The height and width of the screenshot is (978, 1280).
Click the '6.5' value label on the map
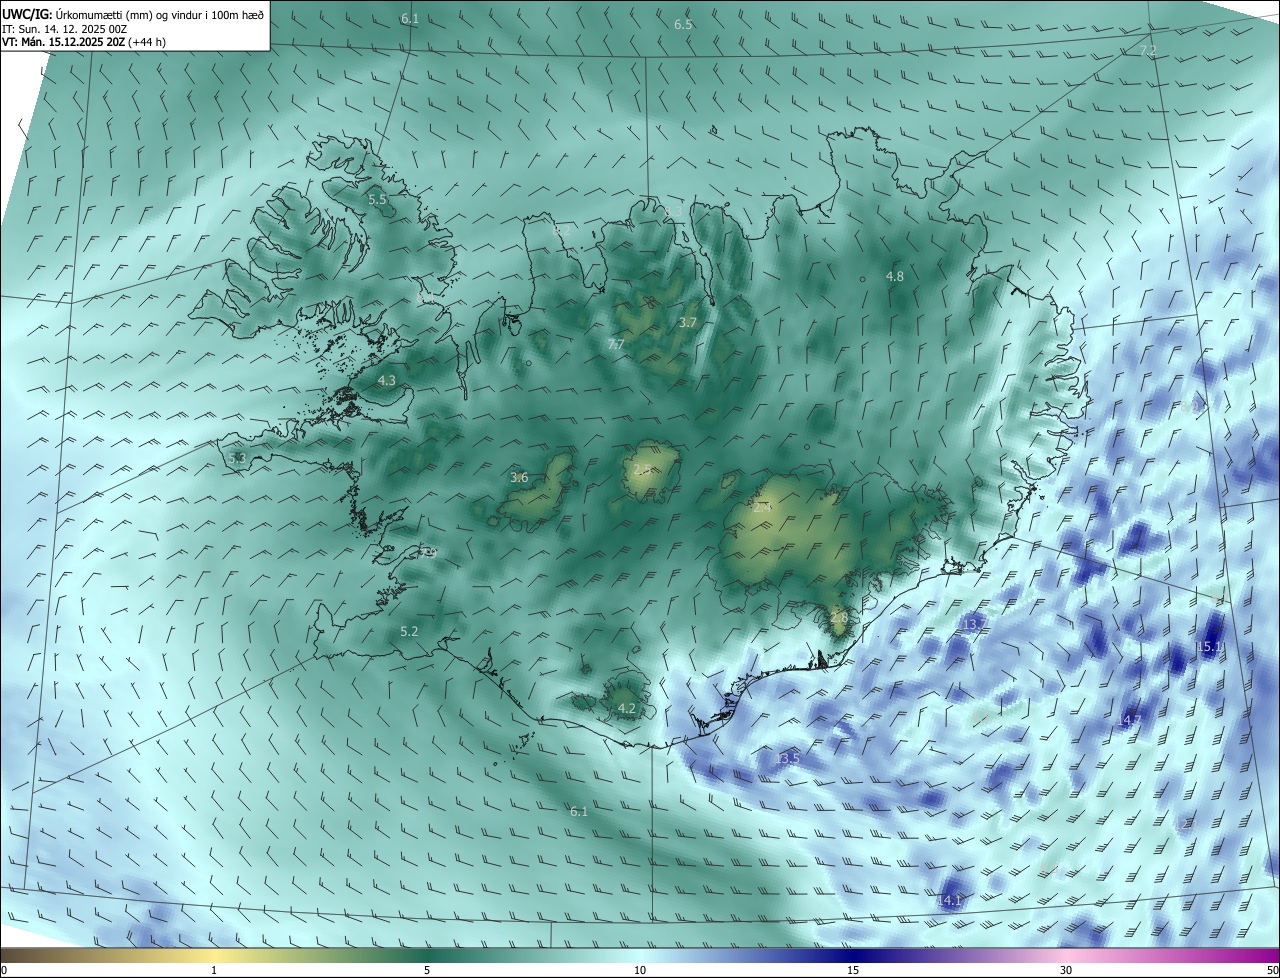683,24
